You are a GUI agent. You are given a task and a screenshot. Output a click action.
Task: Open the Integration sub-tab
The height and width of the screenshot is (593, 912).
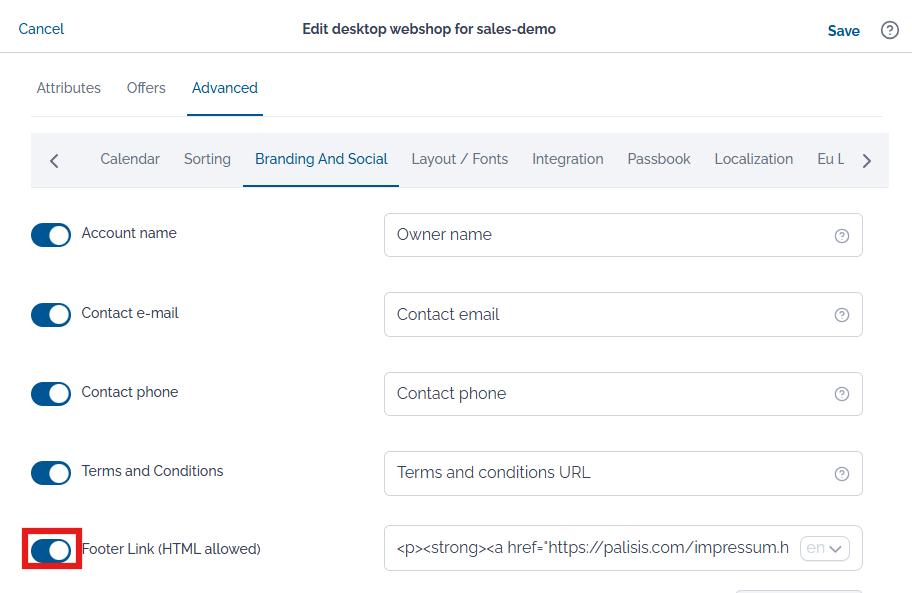[568, 159]
